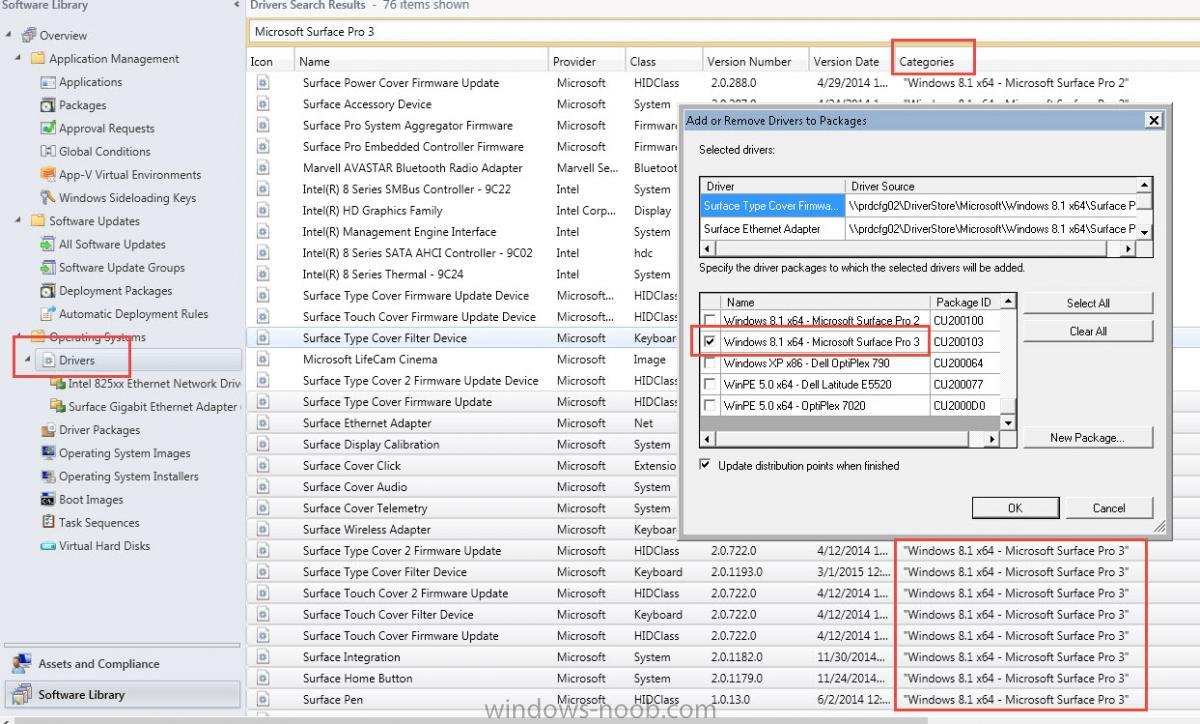Collapse Software Updates tree node

tap(19, 221)
